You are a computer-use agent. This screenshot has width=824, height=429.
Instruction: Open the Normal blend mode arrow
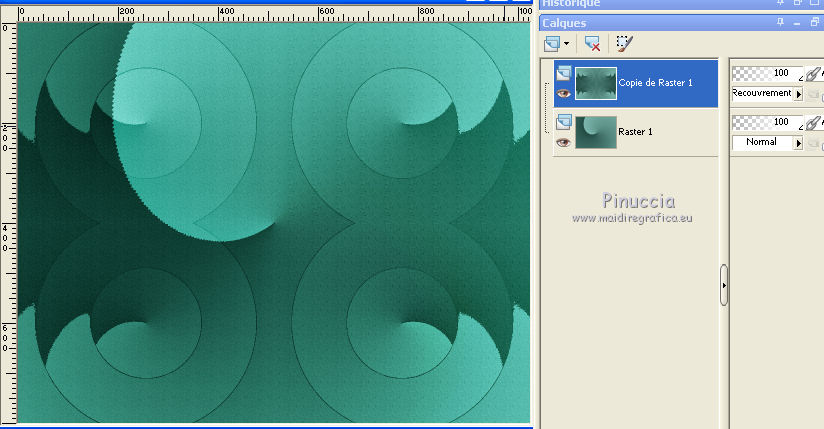[798, 143]
